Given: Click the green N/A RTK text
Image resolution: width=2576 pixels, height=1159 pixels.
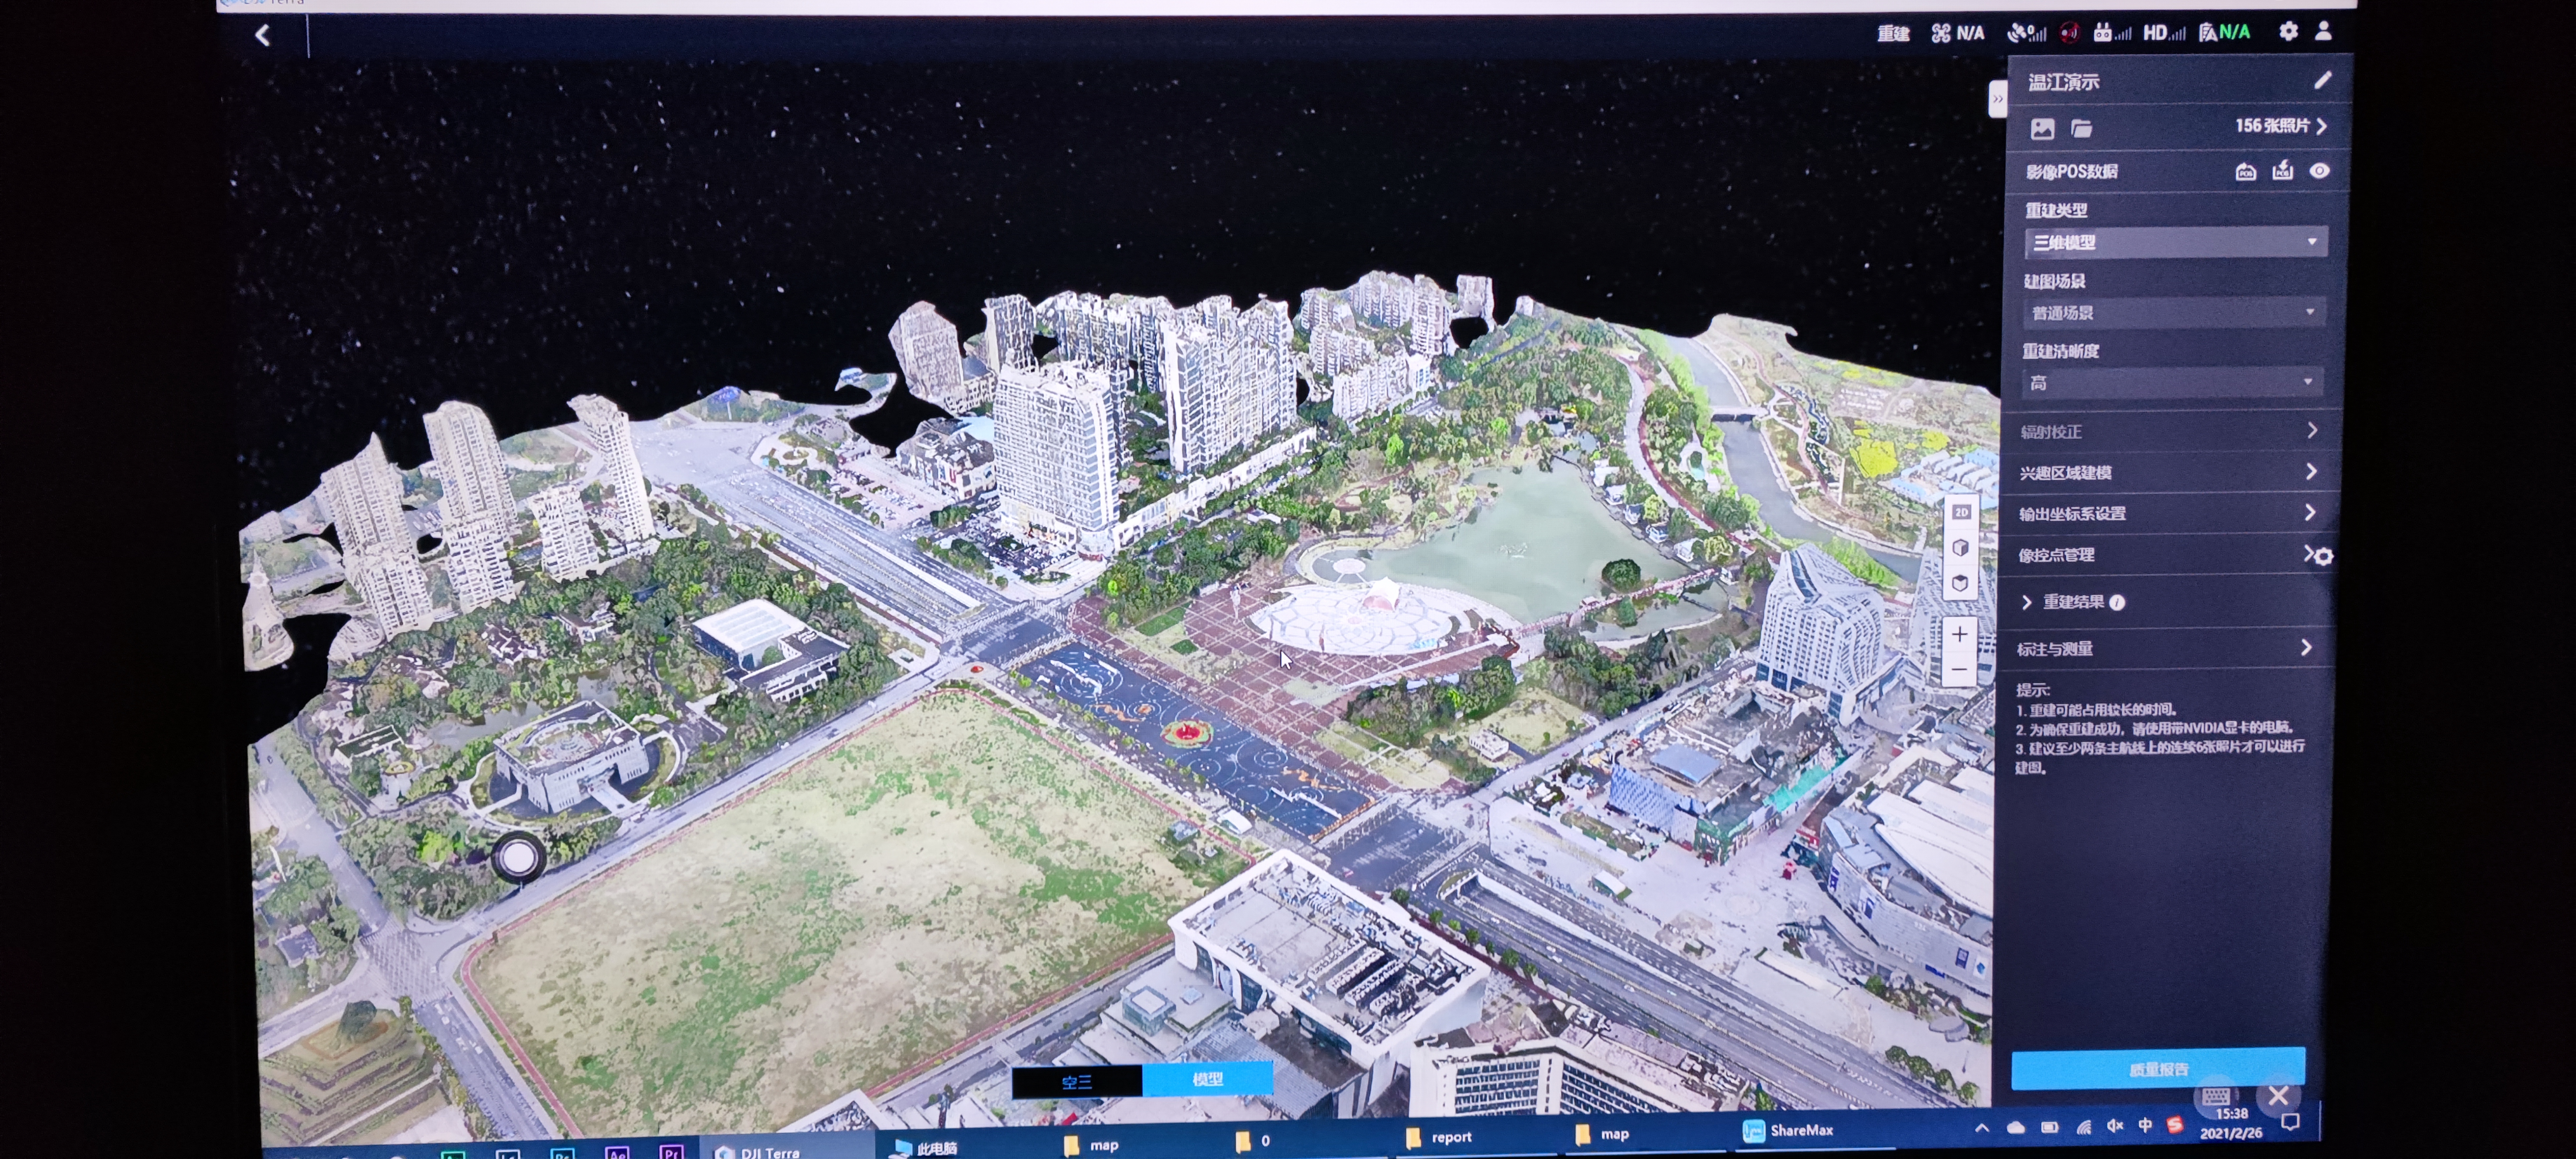Looking at the screenshot, I should (2234, 32).
